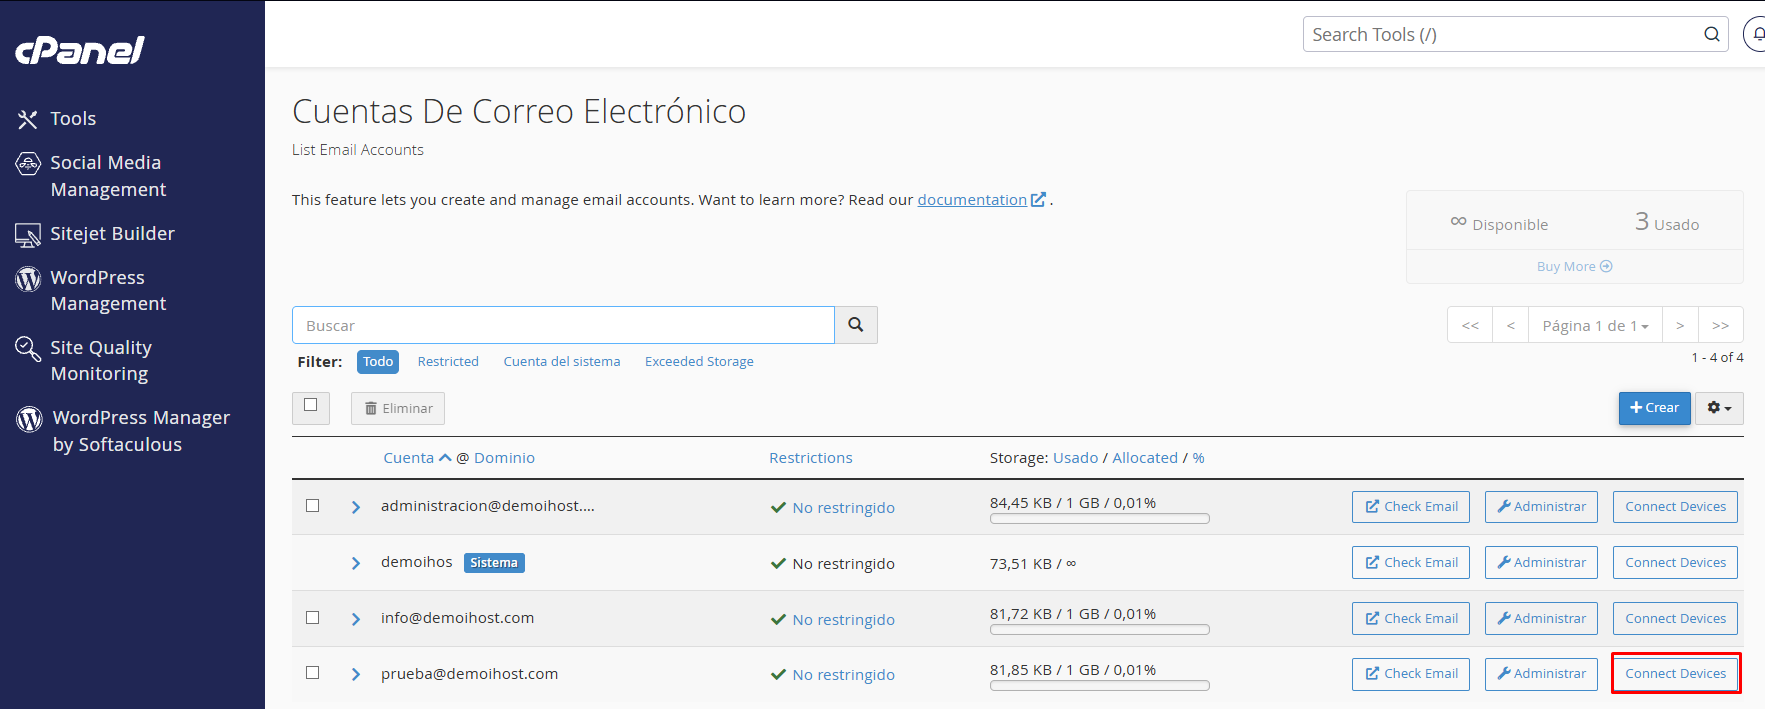Click the Sistema badge
1765x709 pixels.
click(494, 563)
